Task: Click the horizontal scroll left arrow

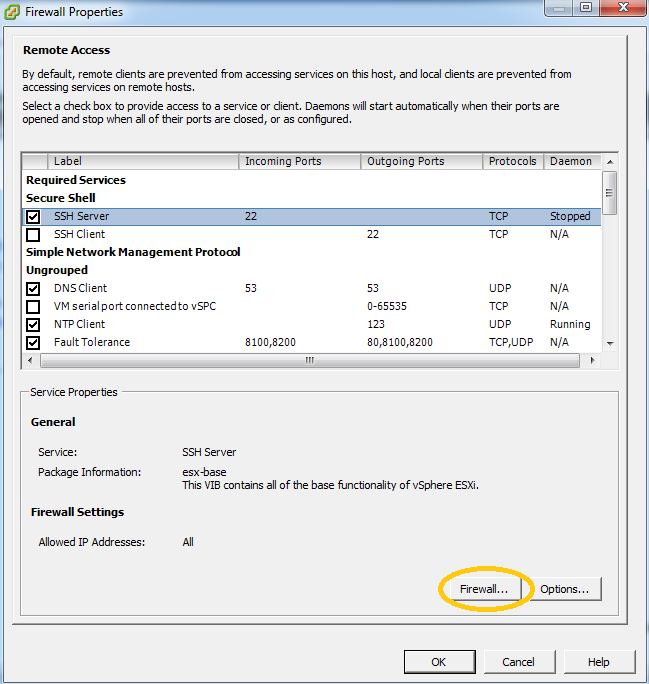Action: (x=30, y=360)
